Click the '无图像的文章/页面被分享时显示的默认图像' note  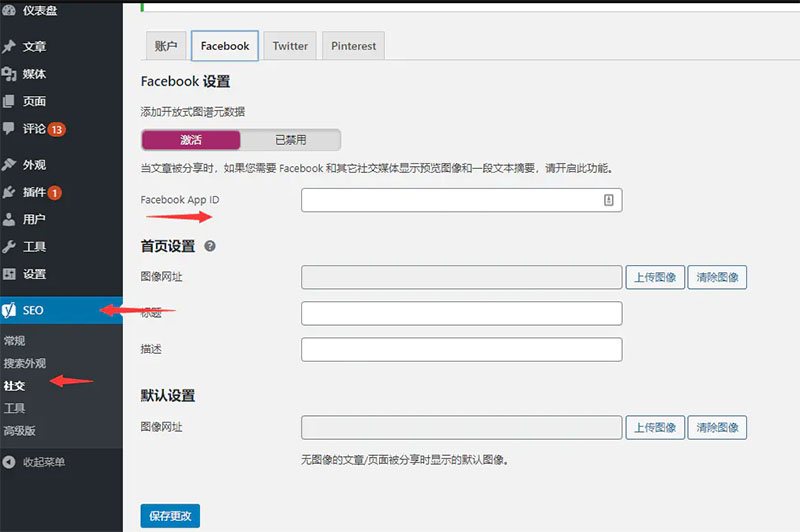coord(404,460)
